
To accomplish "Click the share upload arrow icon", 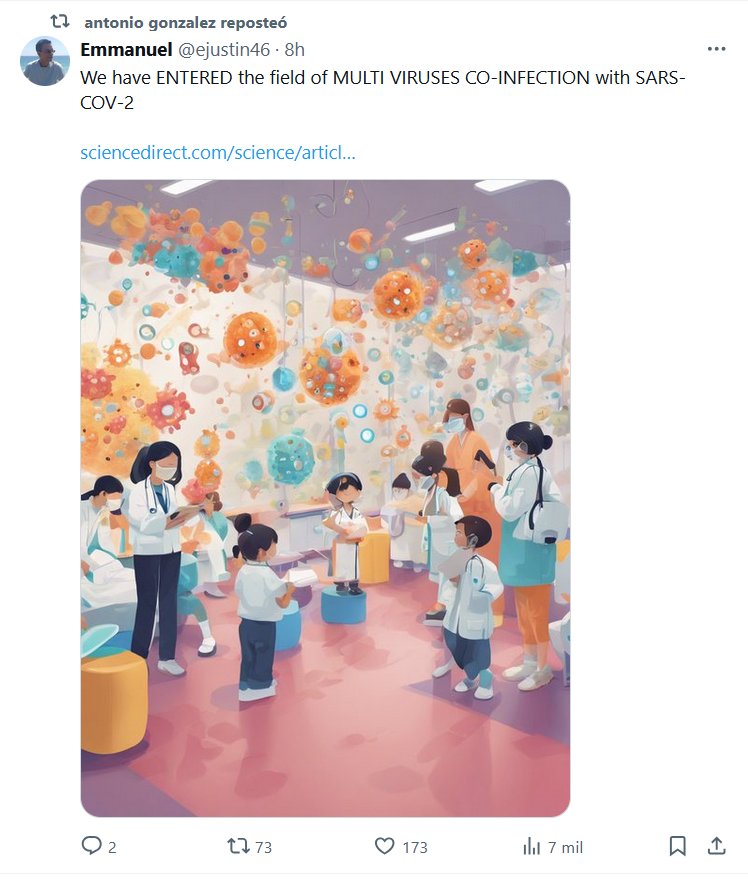I will pyautogui.click(x=716, y=846).
